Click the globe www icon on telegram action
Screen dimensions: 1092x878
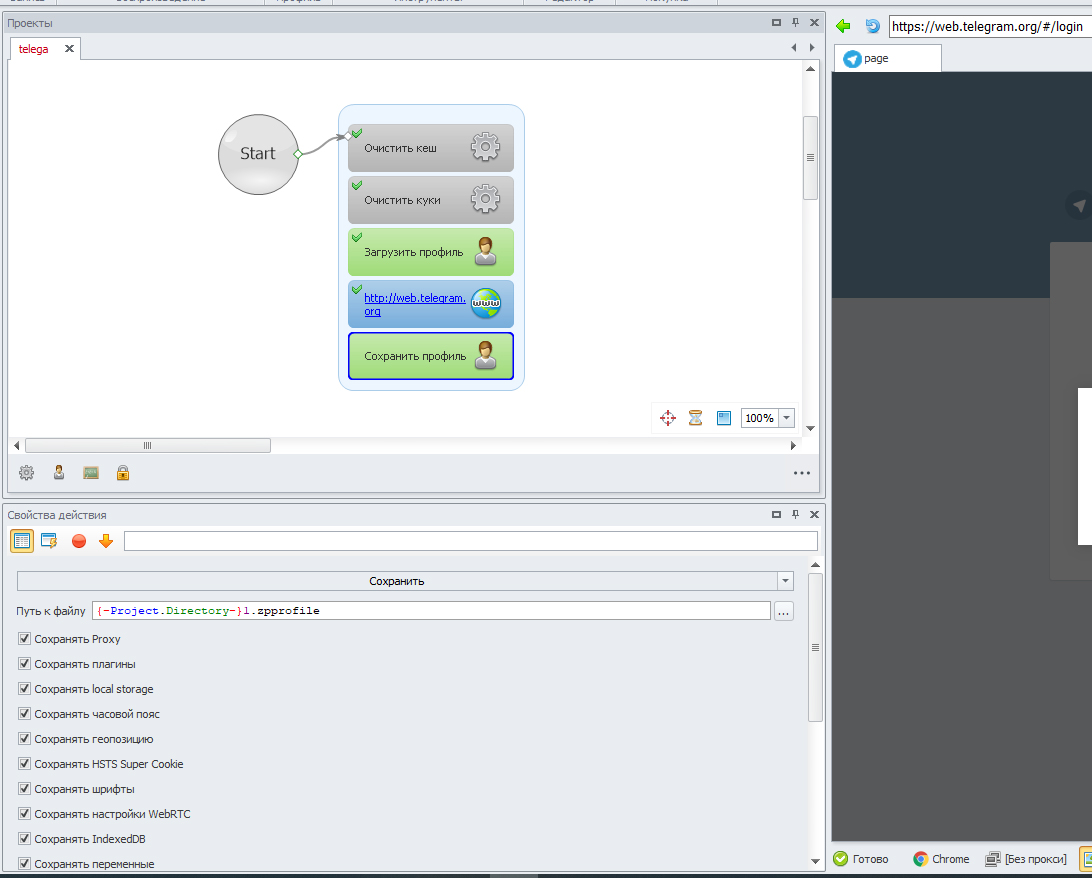pos(485,304)
